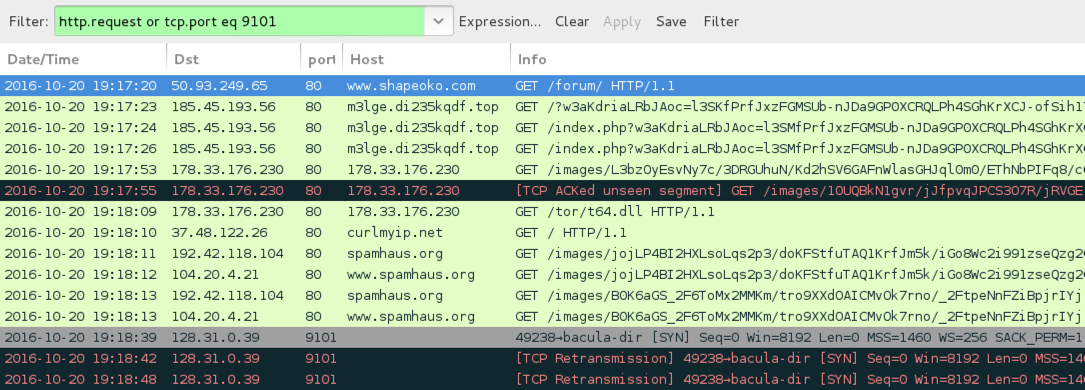Select the bacula-dir SYN packet at 19:18:39

[542, 337]
